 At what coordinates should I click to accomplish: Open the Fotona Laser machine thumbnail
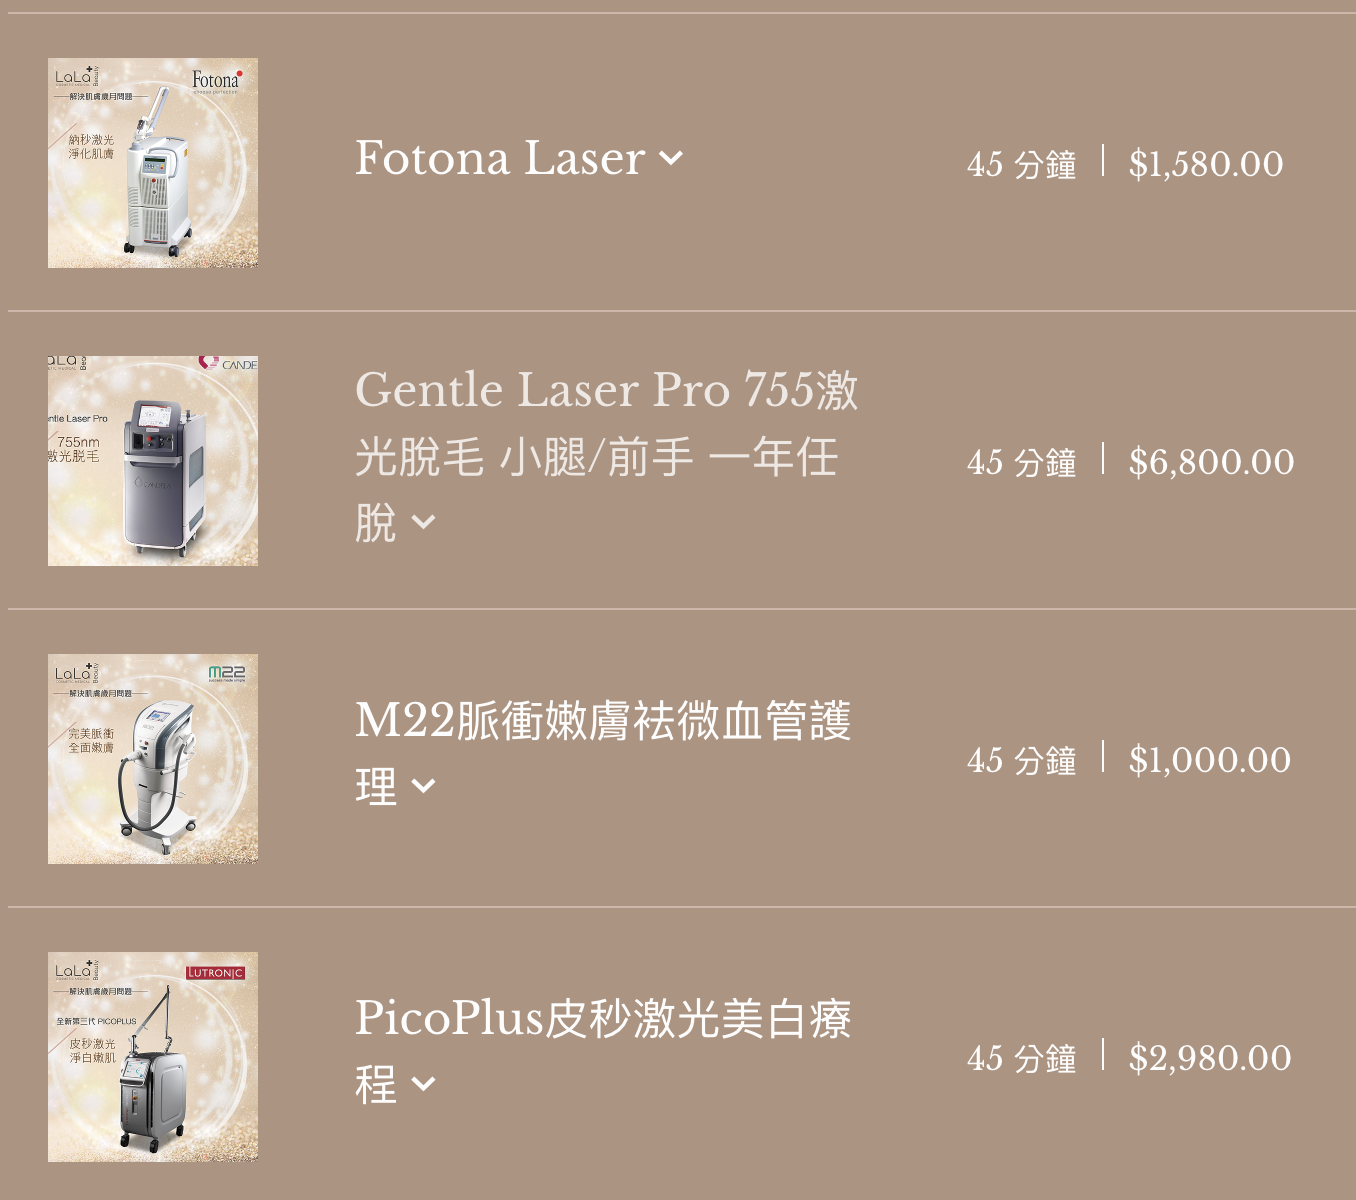(153, 163)
